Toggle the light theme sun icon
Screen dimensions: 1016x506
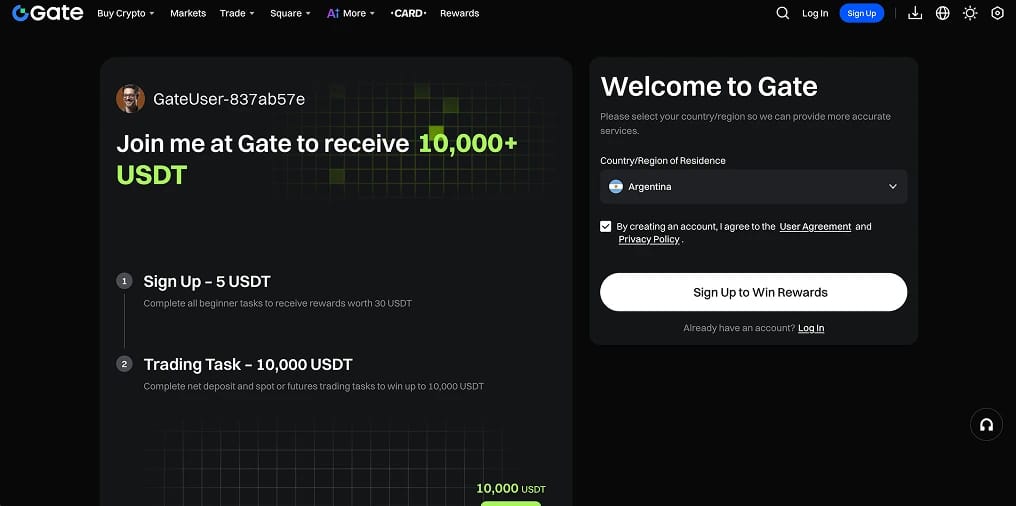tap(970, 13)
